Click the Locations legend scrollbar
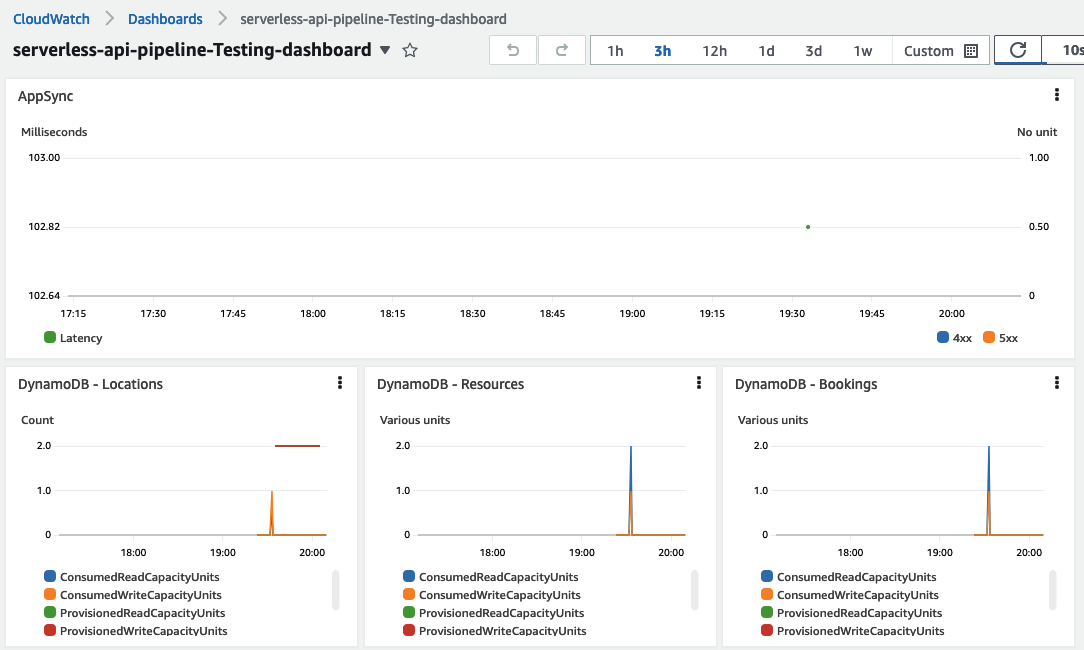The height and width of the screenshot is (650, 1084). coord(335,590)
